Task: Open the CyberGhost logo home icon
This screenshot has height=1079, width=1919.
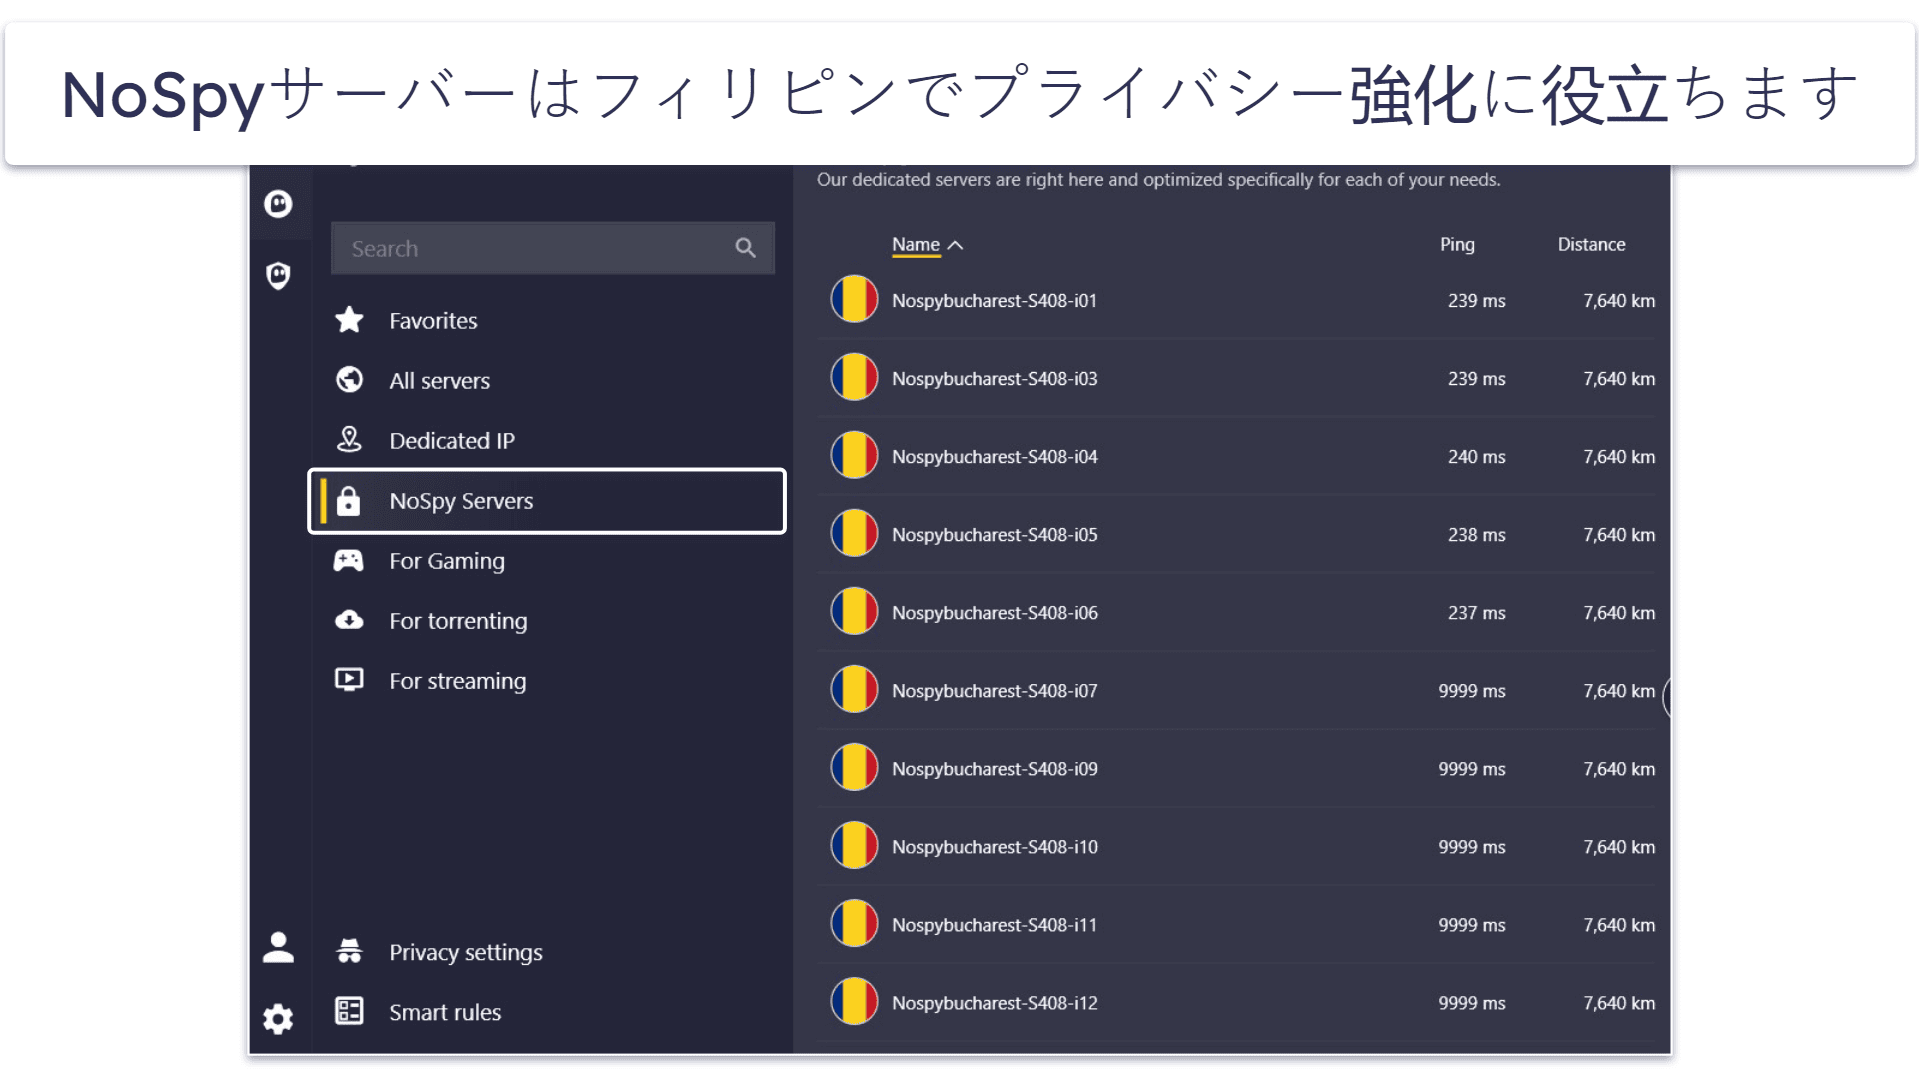Action: coord(278,204)
